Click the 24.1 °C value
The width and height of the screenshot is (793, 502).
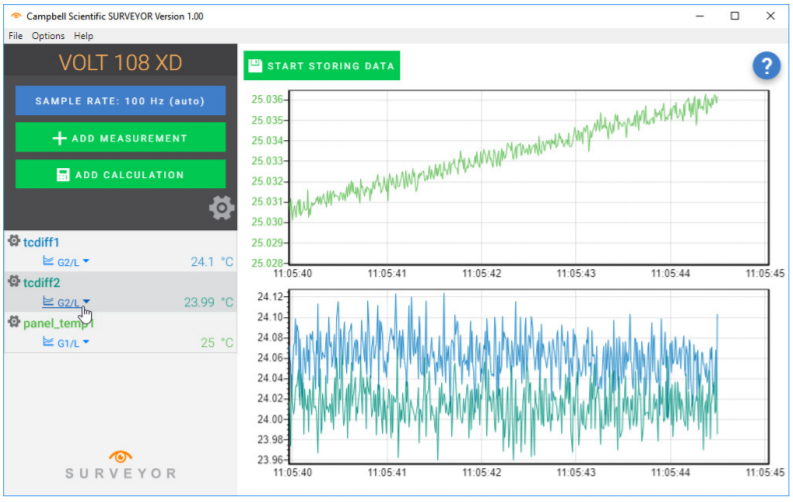[x=212, y=262]
